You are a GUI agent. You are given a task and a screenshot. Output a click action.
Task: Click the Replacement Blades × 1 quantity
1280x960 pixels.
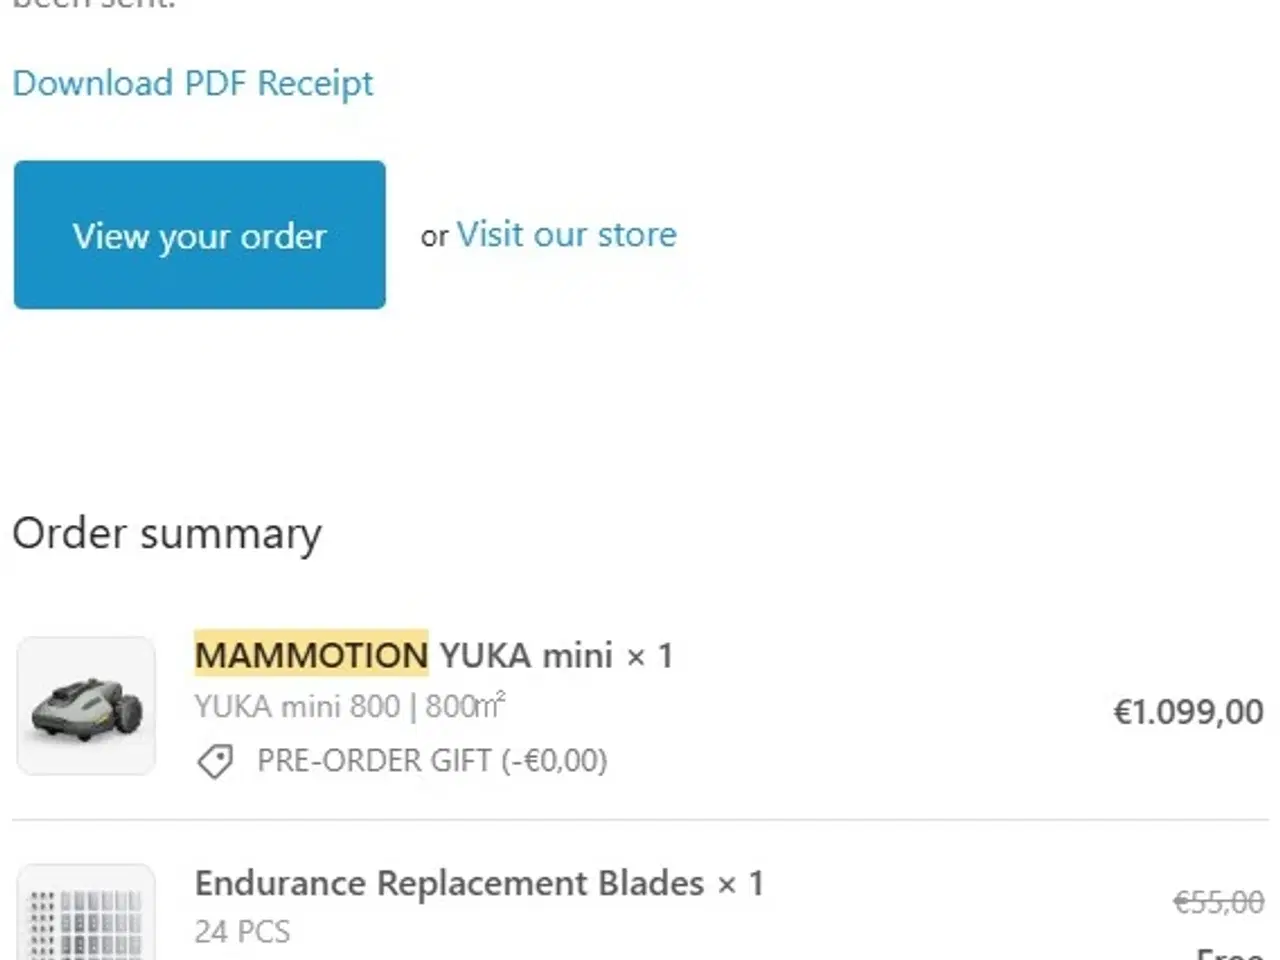tap(741, 884)
